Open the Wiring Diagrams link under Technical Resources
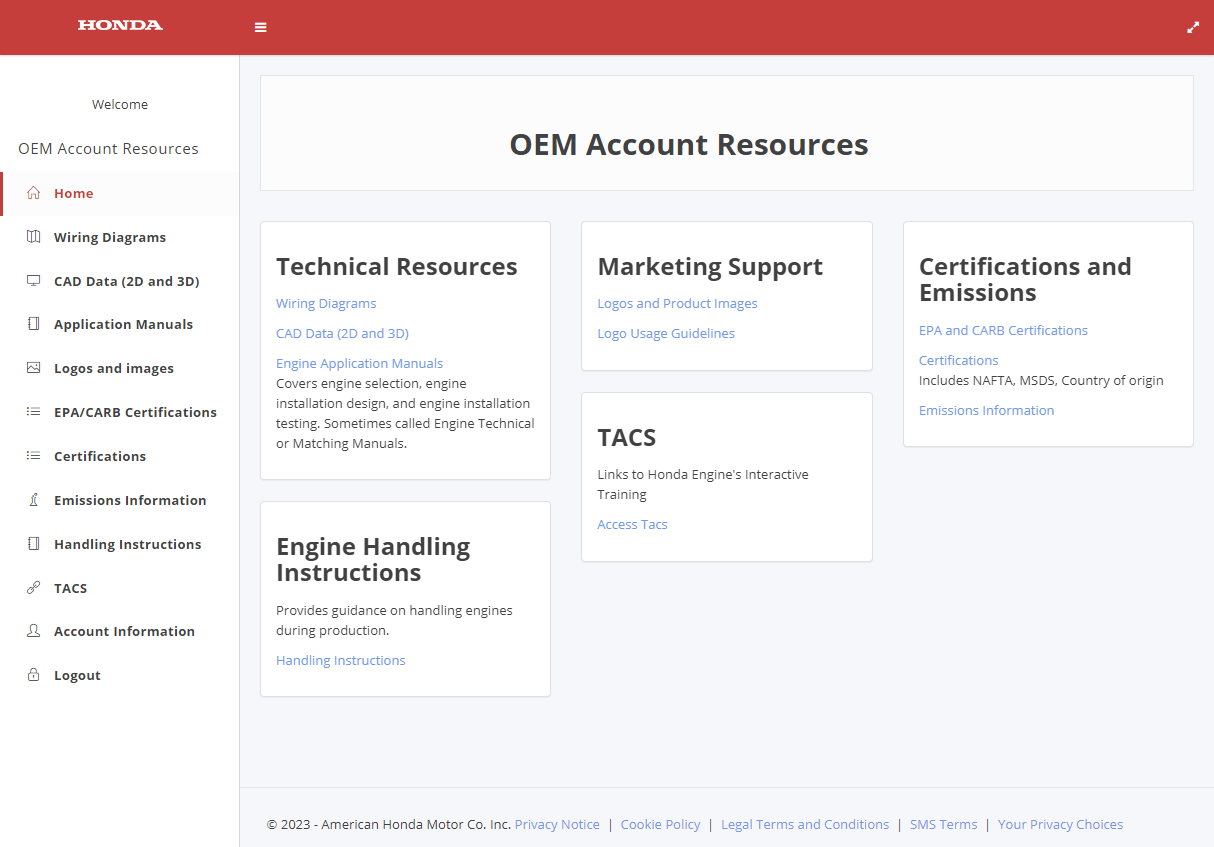Screen dimensions: 1214x847 (326, 304)
